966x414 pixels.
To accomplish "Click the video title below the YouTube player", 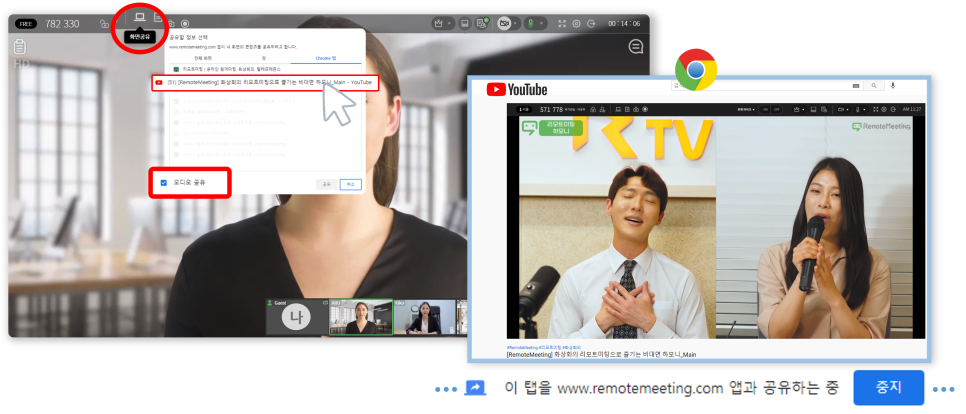I will [603, 355].
